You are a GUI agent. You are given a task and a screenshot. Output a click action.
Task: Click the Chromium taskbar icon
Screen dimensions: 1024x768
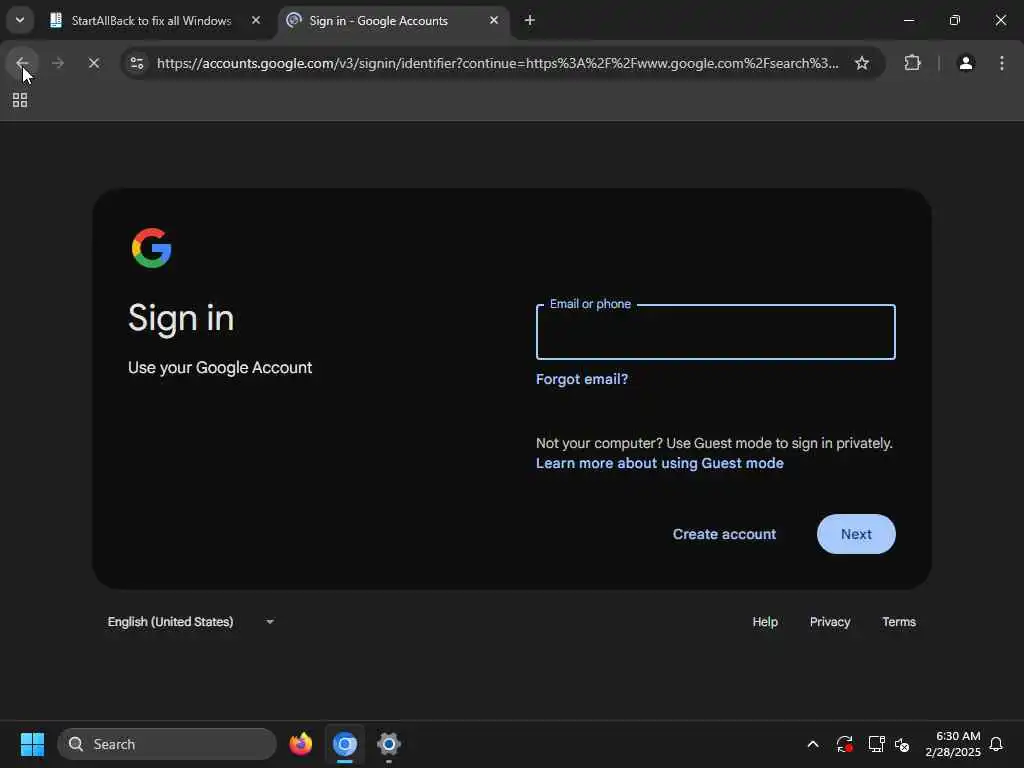pyautogui.click(x=345, y=744)
